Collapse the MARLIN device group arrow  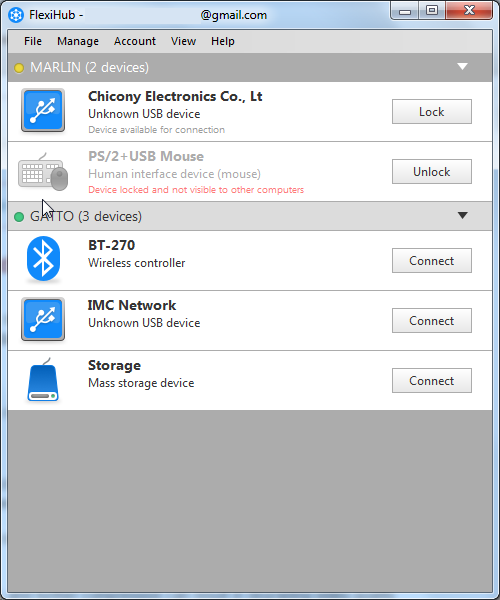click(463, 67)
